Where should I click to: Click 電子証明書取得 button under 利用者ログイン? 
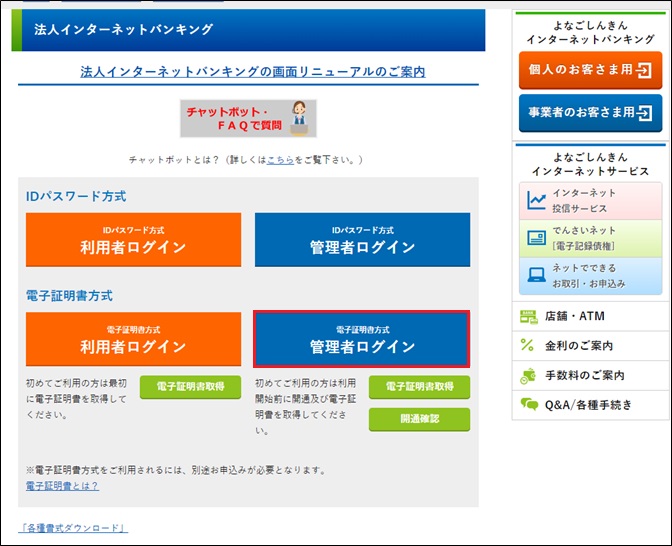190,387
